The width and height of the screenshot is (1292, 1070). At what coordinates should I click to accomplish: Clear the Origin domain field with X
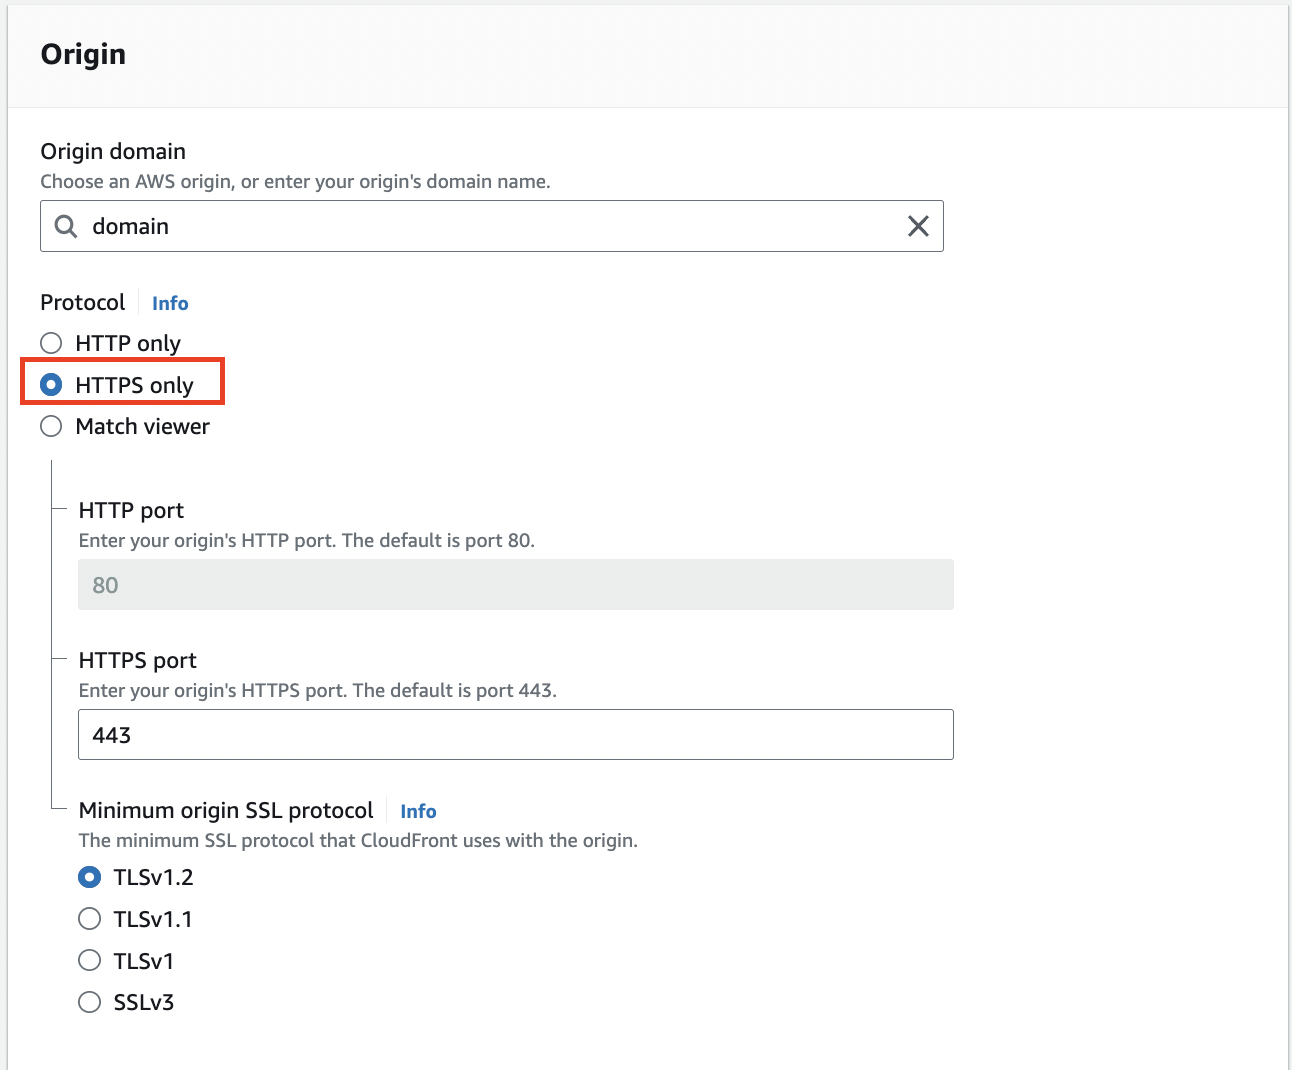917,226
